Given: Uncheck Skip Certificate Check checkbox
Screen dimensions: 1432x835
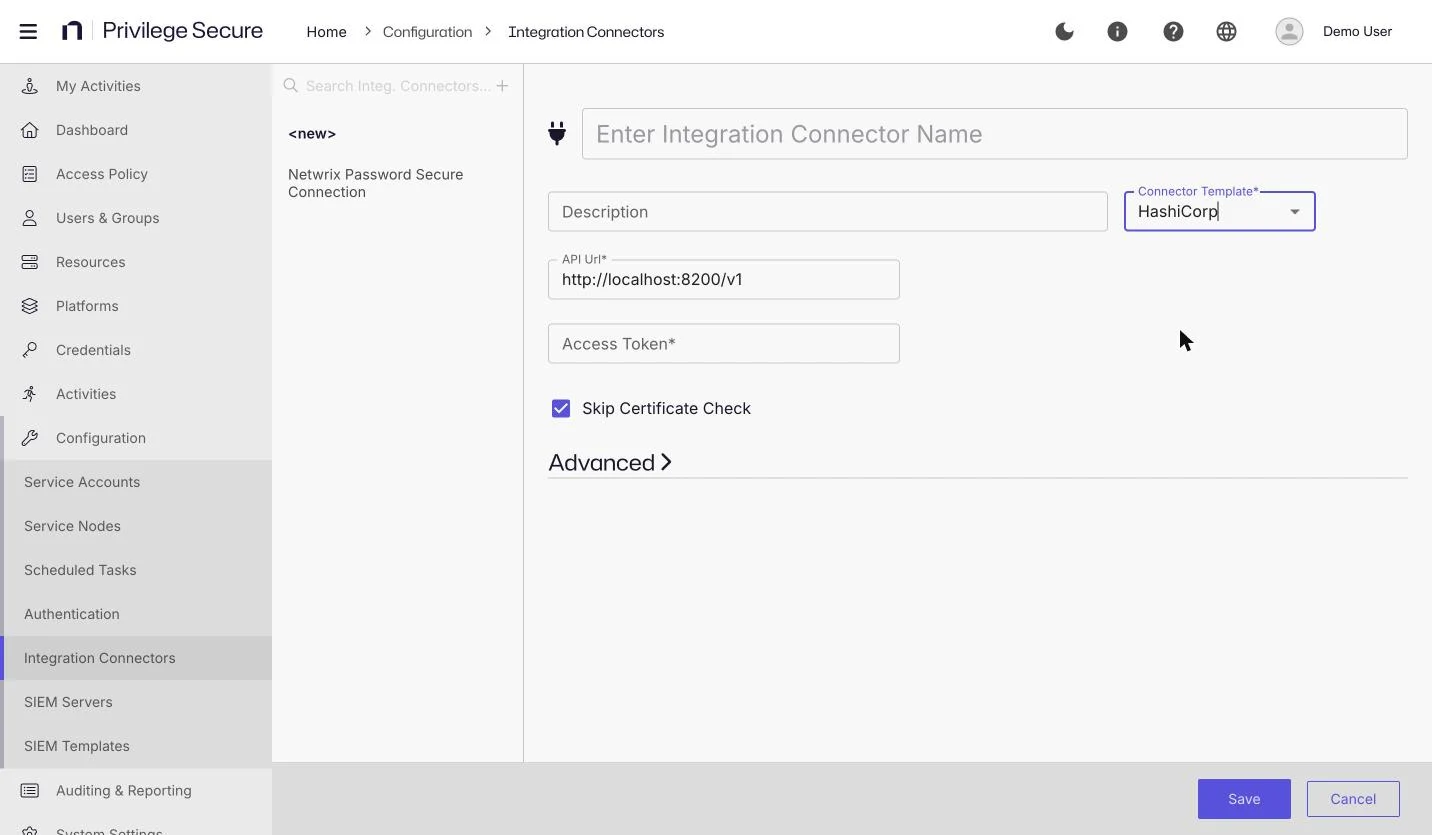Looking at the screenshot, I should click(x=561, y=408).
